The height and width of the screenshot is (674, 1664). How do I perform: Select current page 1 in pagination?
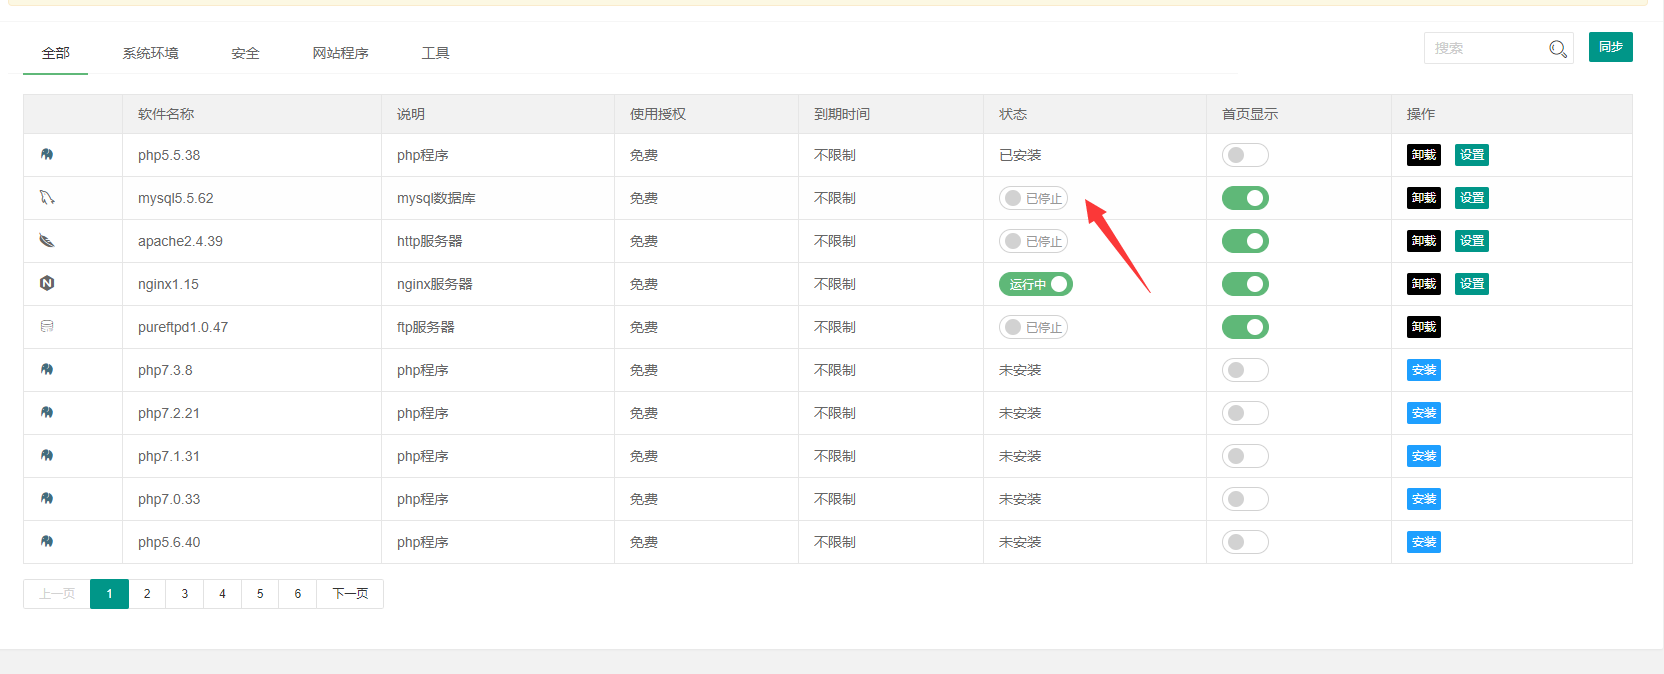click(110, 594)
